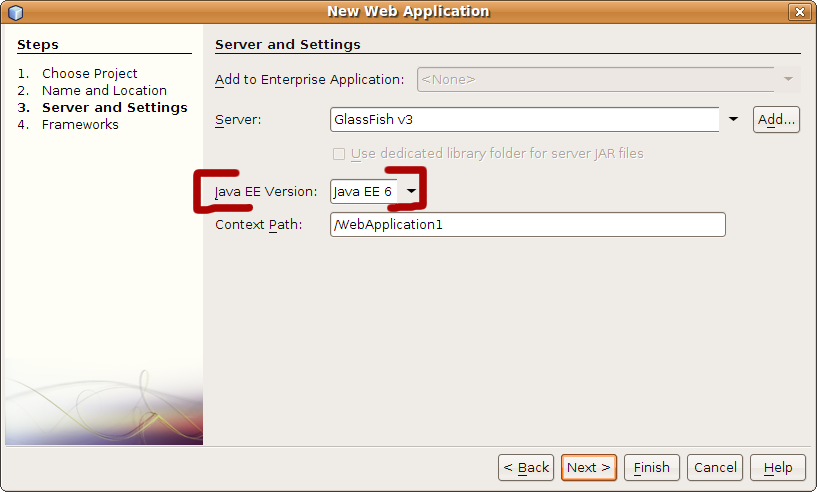This screenshot has height=492, width=817.
Task: Select step 3 Server and Settings text
Action: click(x=115, y=108)
